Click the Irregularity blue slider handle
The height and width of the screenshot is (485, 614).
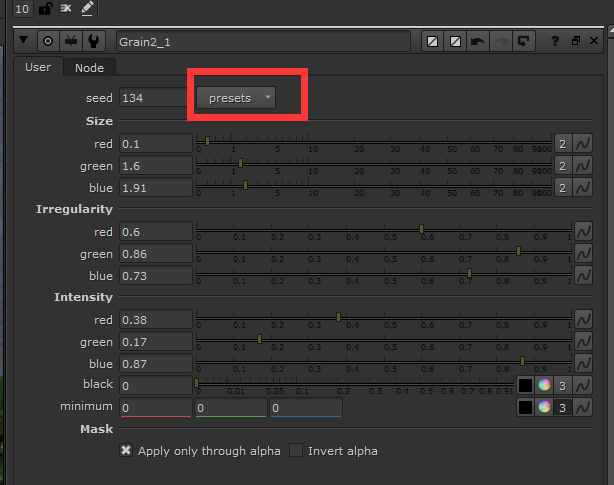(x=469, y=272)
